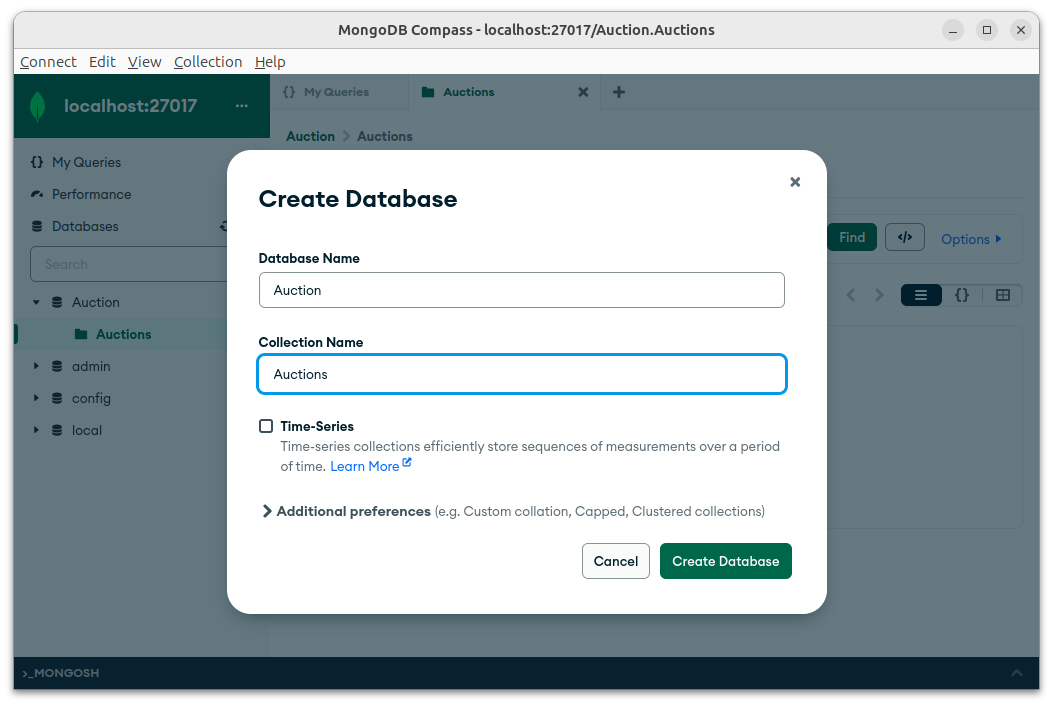Open the Help menu
This screenshot has width=1053, height=706.
(270, 62)
